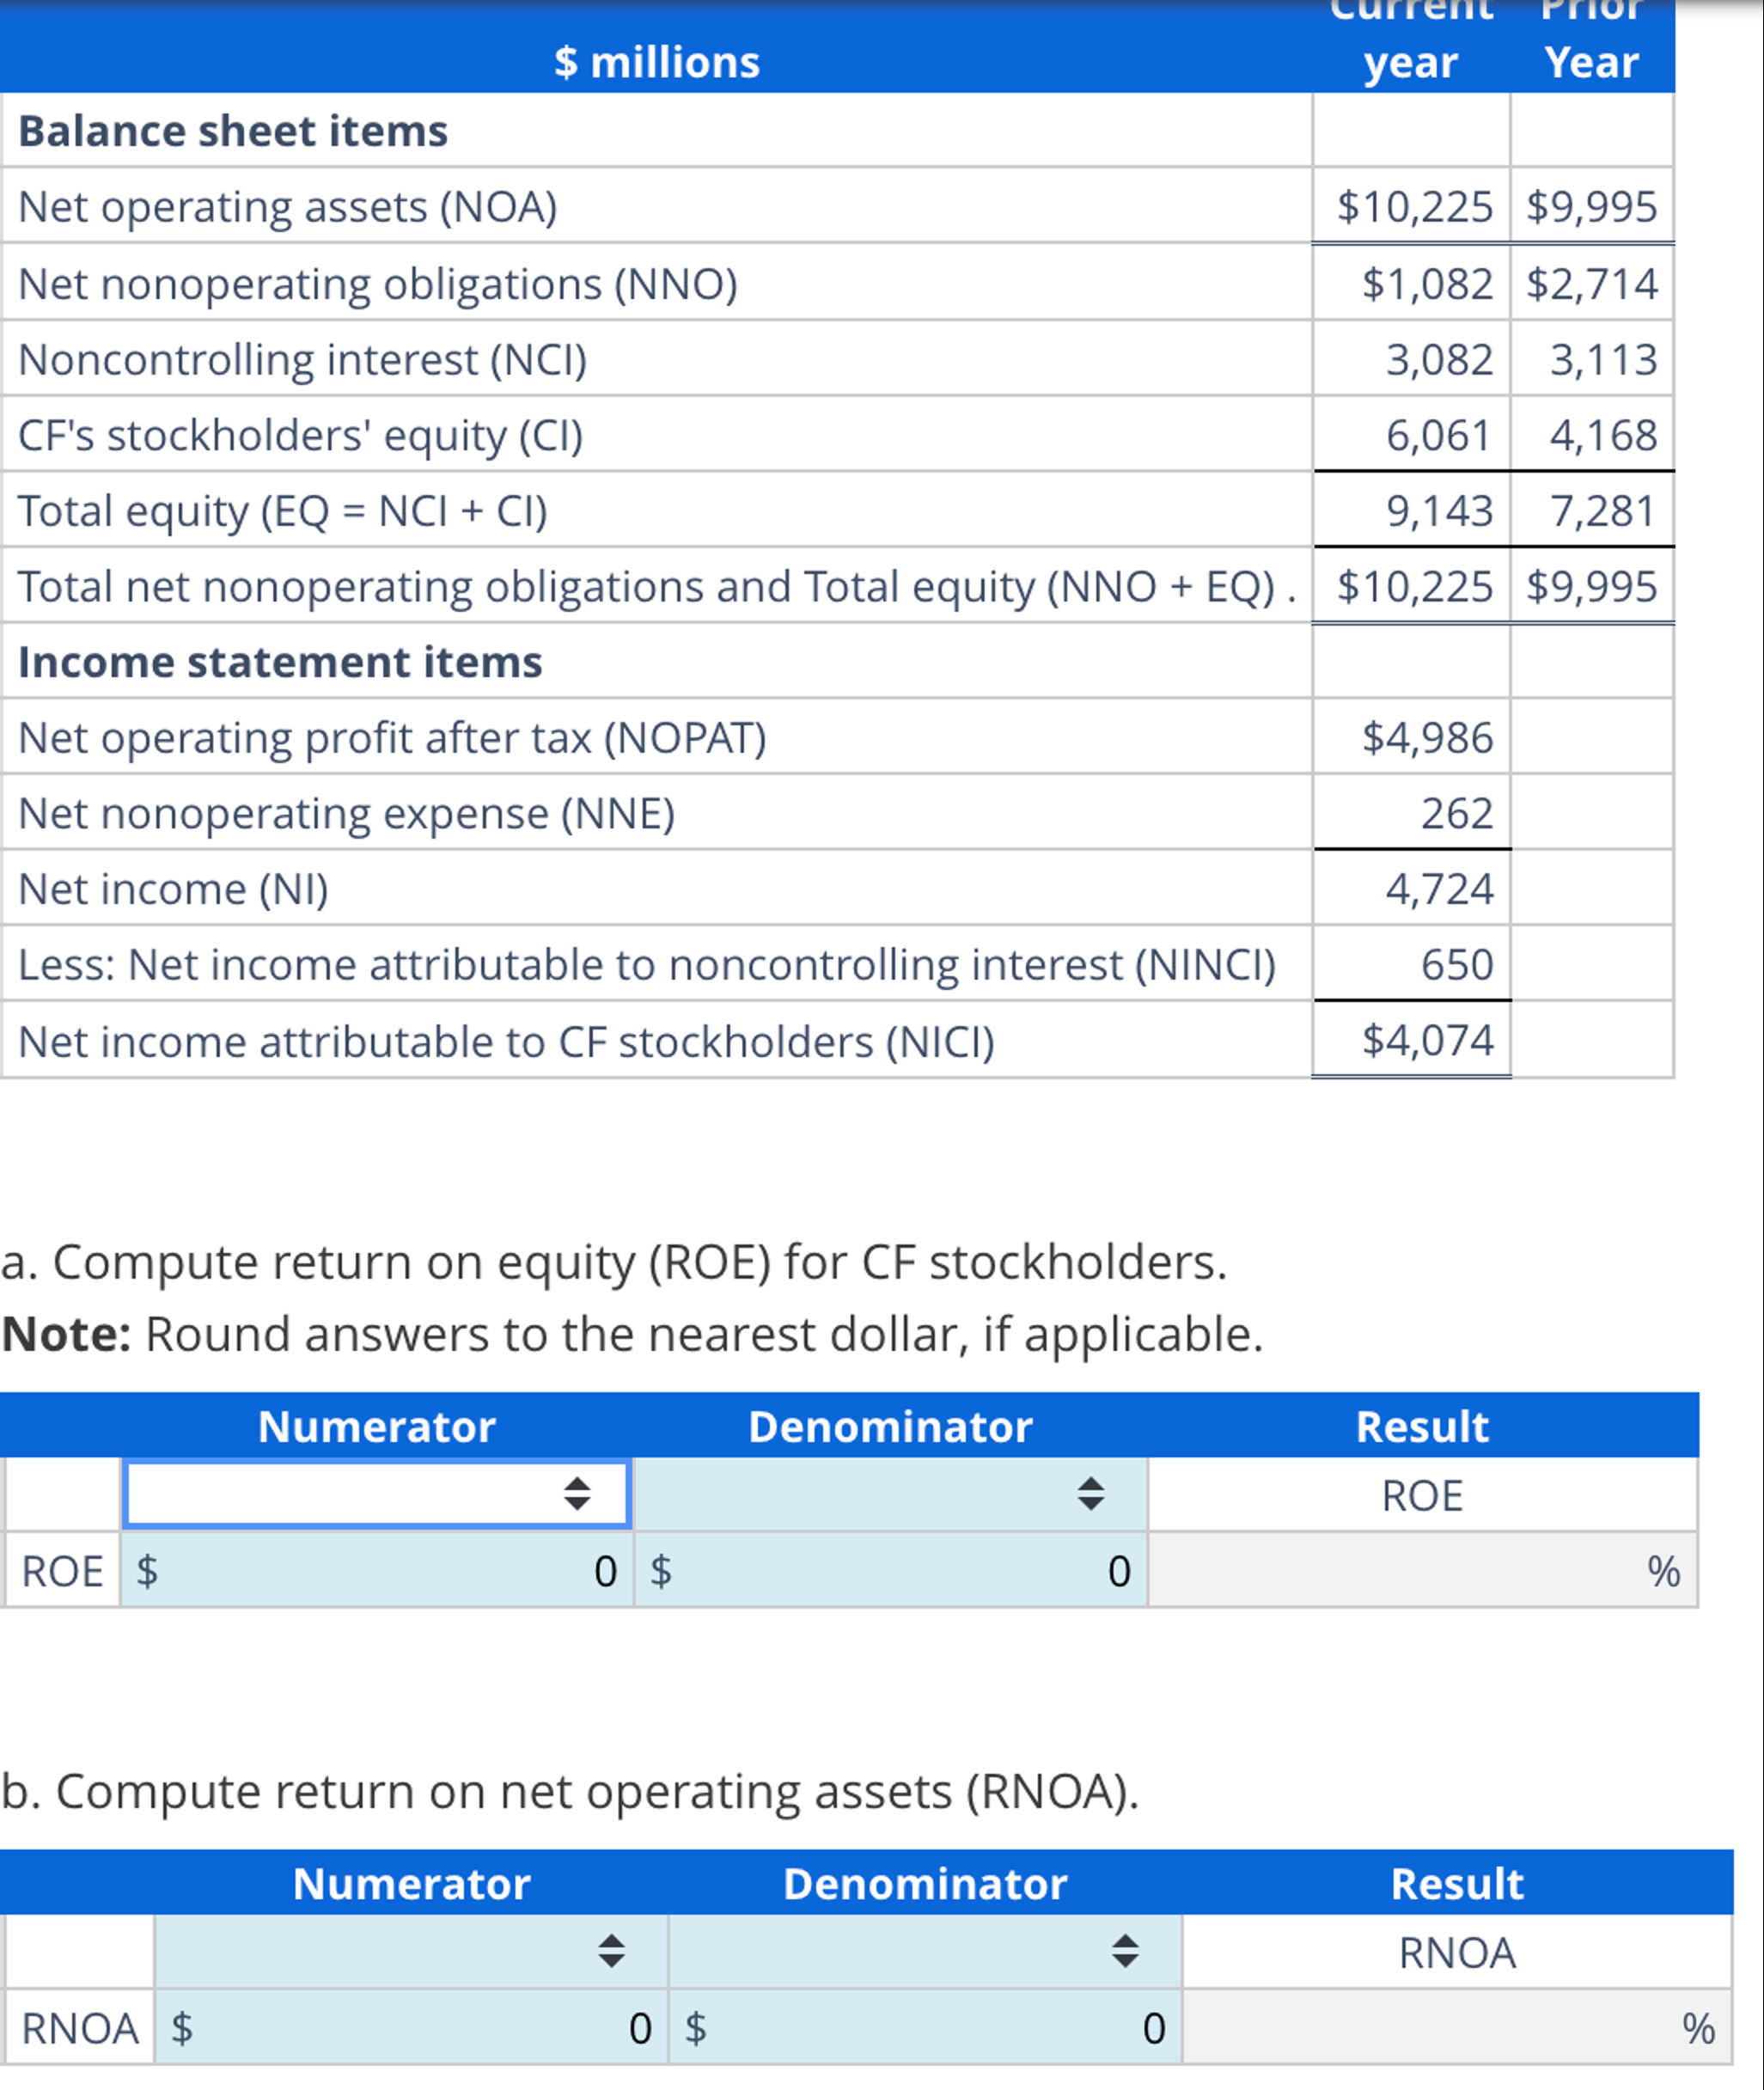This screenshot has width=1764, height=2090.
Task: Click the ROE denominator dollar amount field
Action: pos(890,1571)
